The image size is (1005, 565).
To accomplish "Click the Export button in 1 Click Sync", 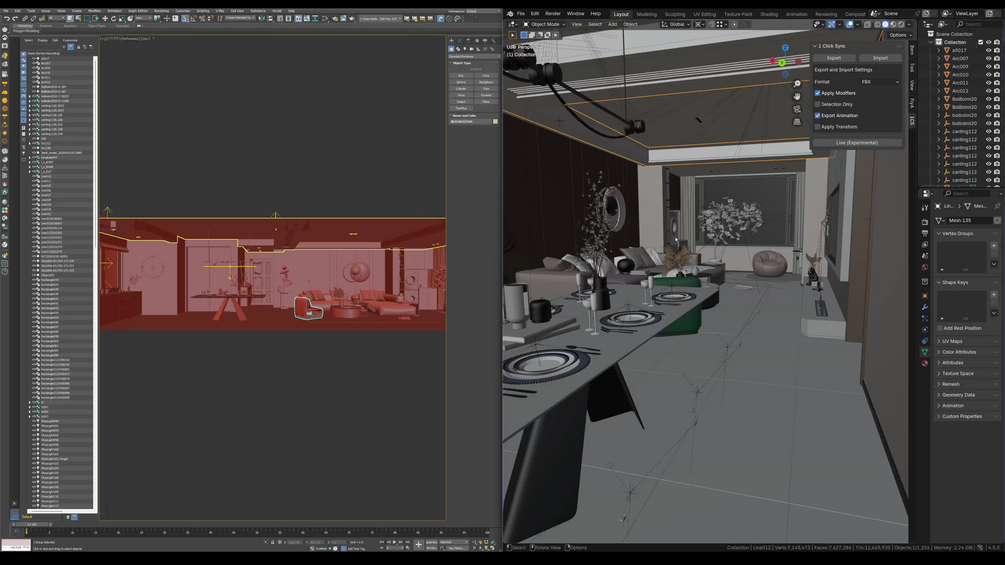I will tap(834, 58).
